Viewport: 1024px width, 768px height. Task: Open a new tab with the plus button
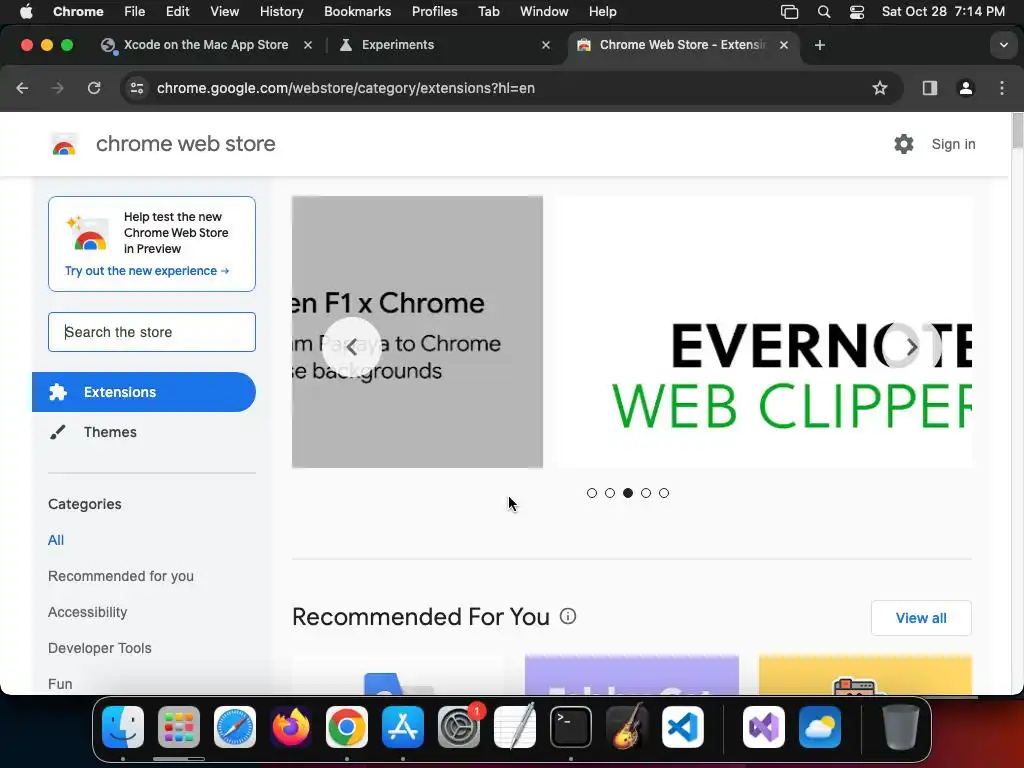(x=820, y=45)
